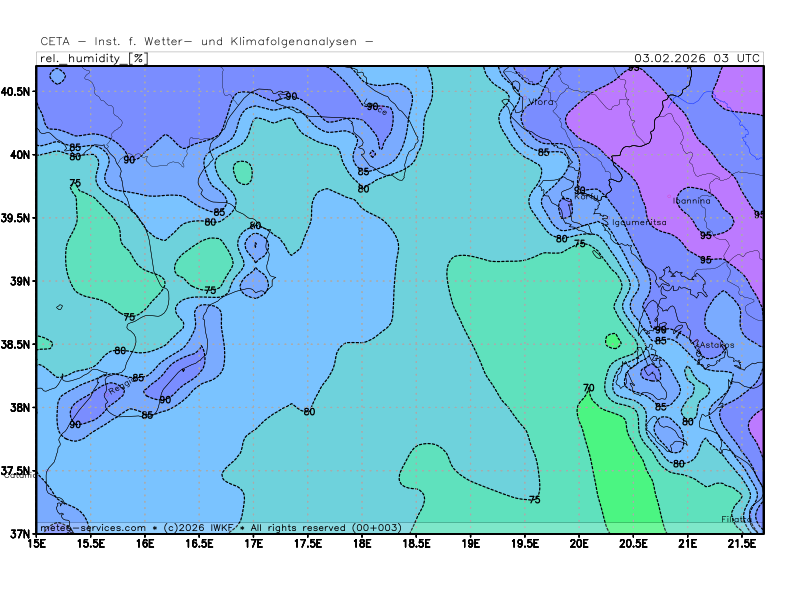
Task: Select the 18.5E longitude axis label
Action: (x=416, y=544)
